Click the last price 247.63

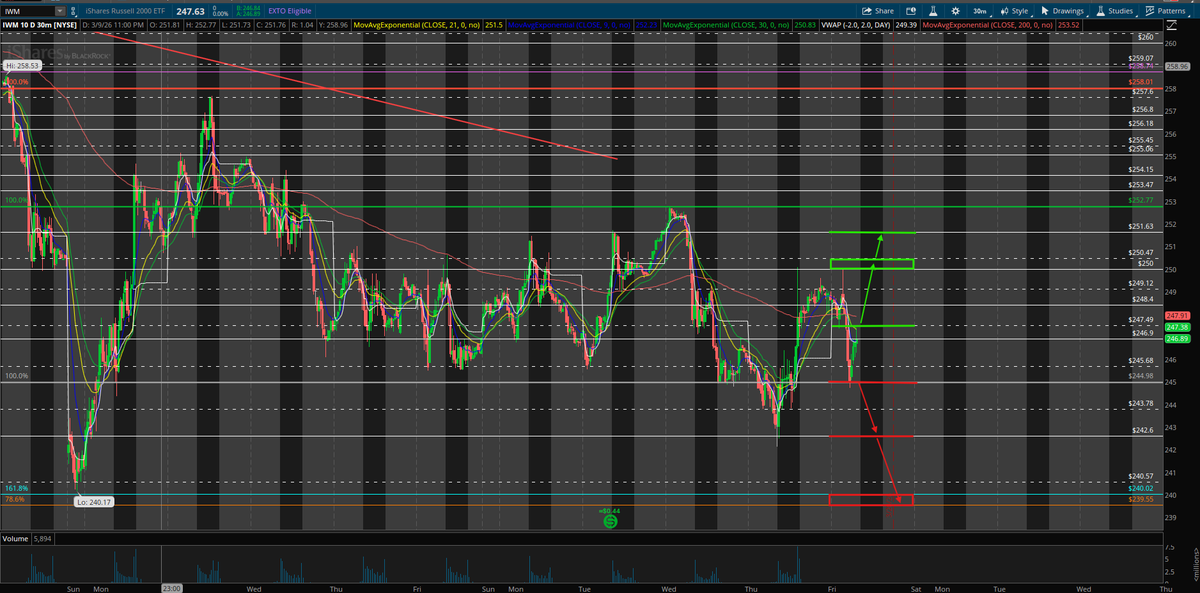pyautogui.click(x=191, y=10)
